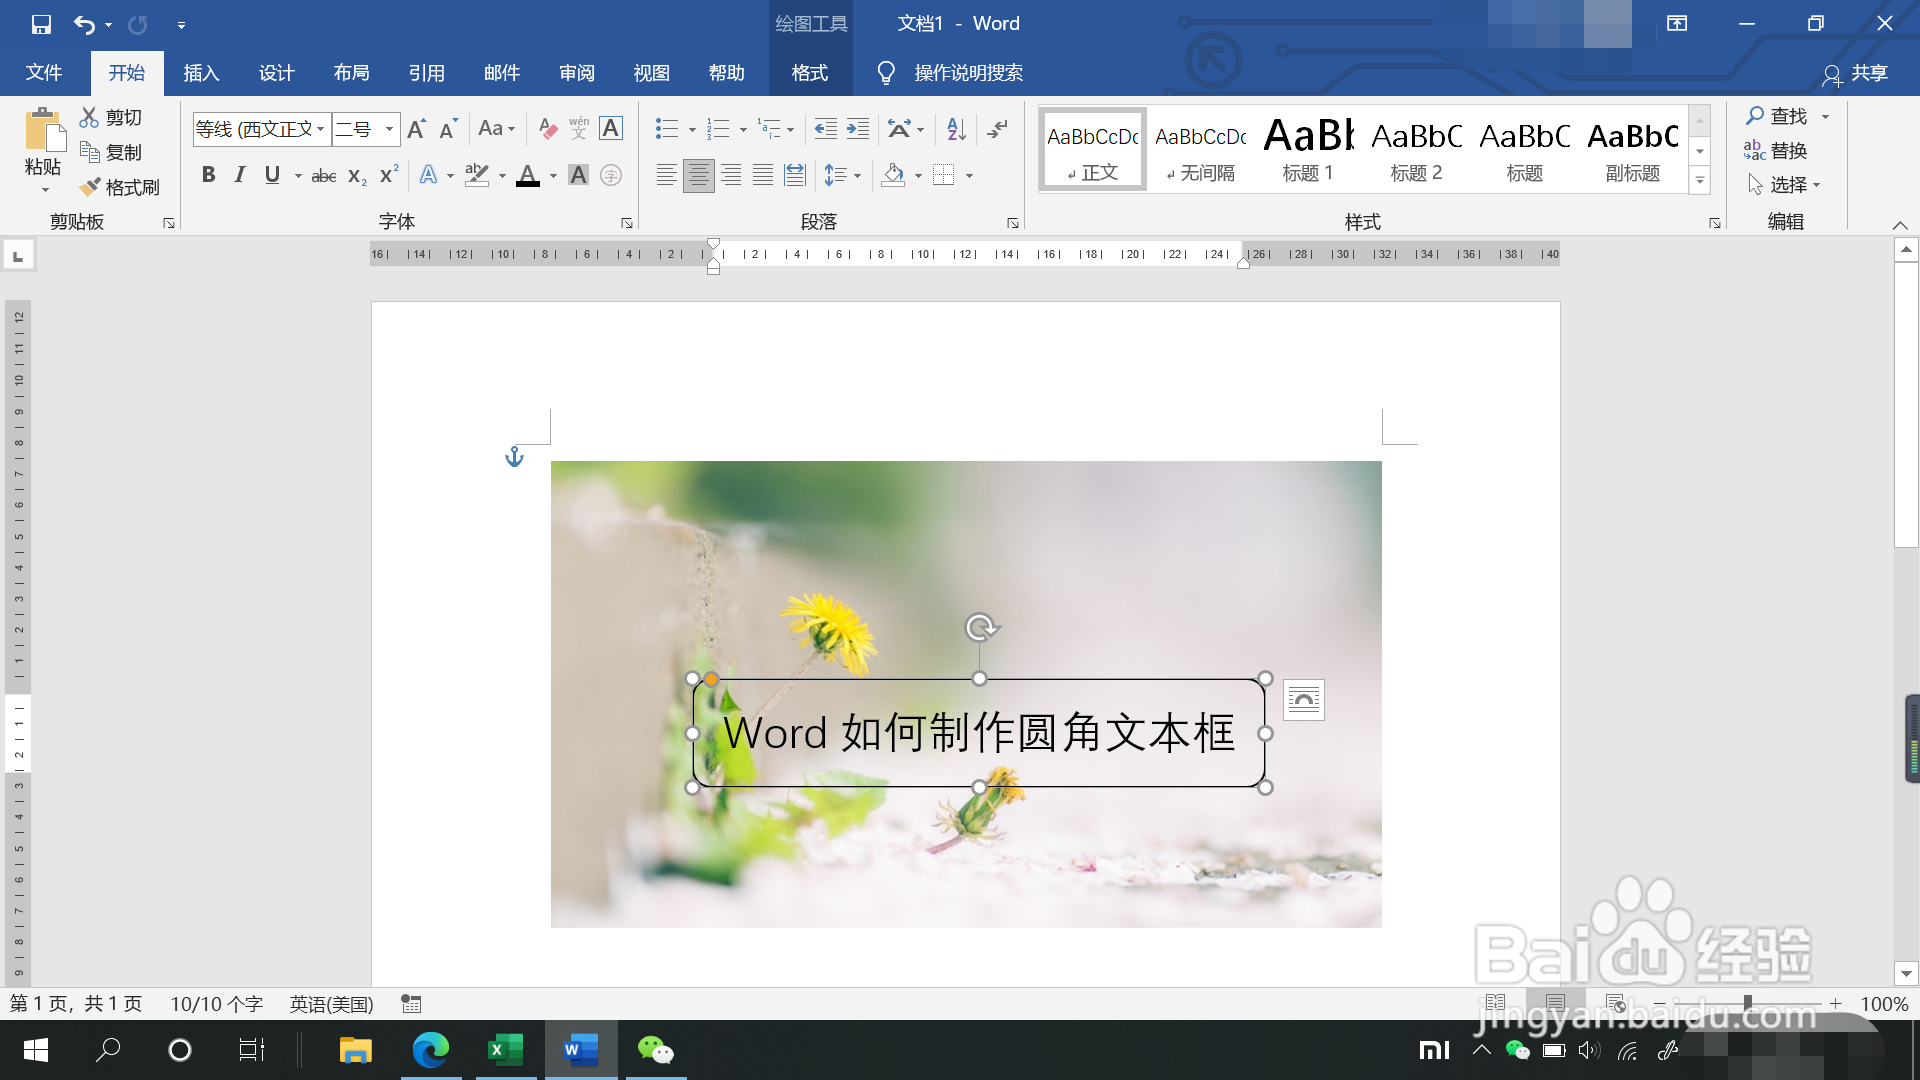Click the Shrink Font icon
The width and height of the screenshot is (1920, 1080).
pos(448,128)
